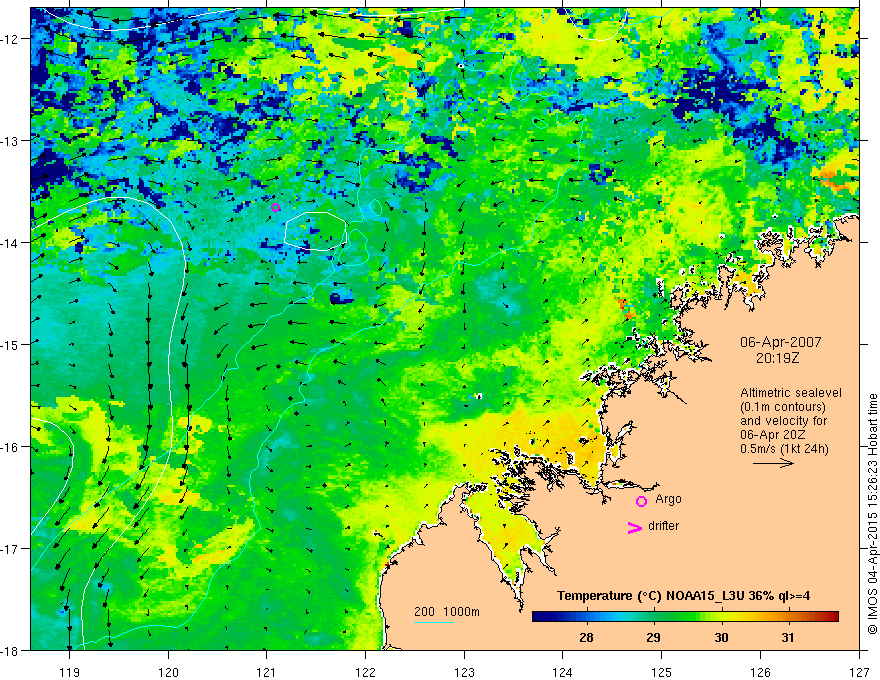Click the '200 1000m' depth contour label
The height and width of the screenshot is (680, 880).
pyautogui.click(x=447, y=612)
